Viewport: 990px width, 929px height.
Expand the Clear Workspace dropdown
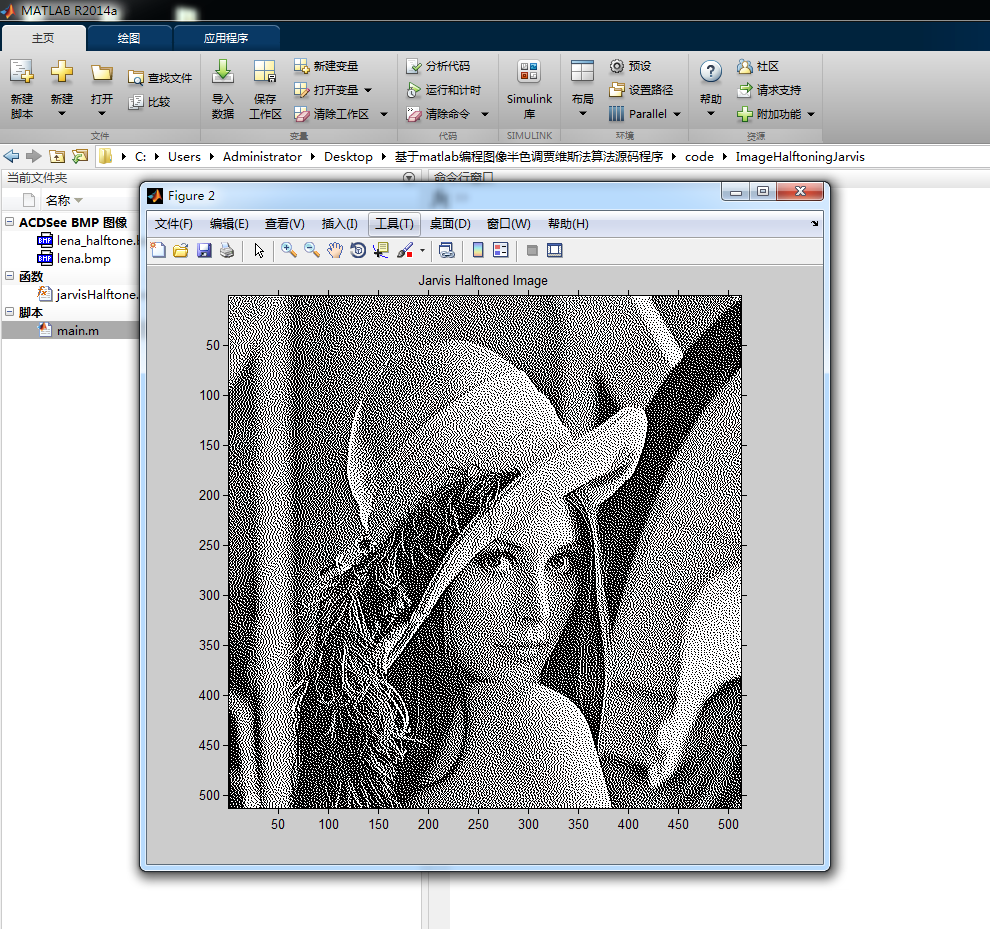click(x=383, y=114)
